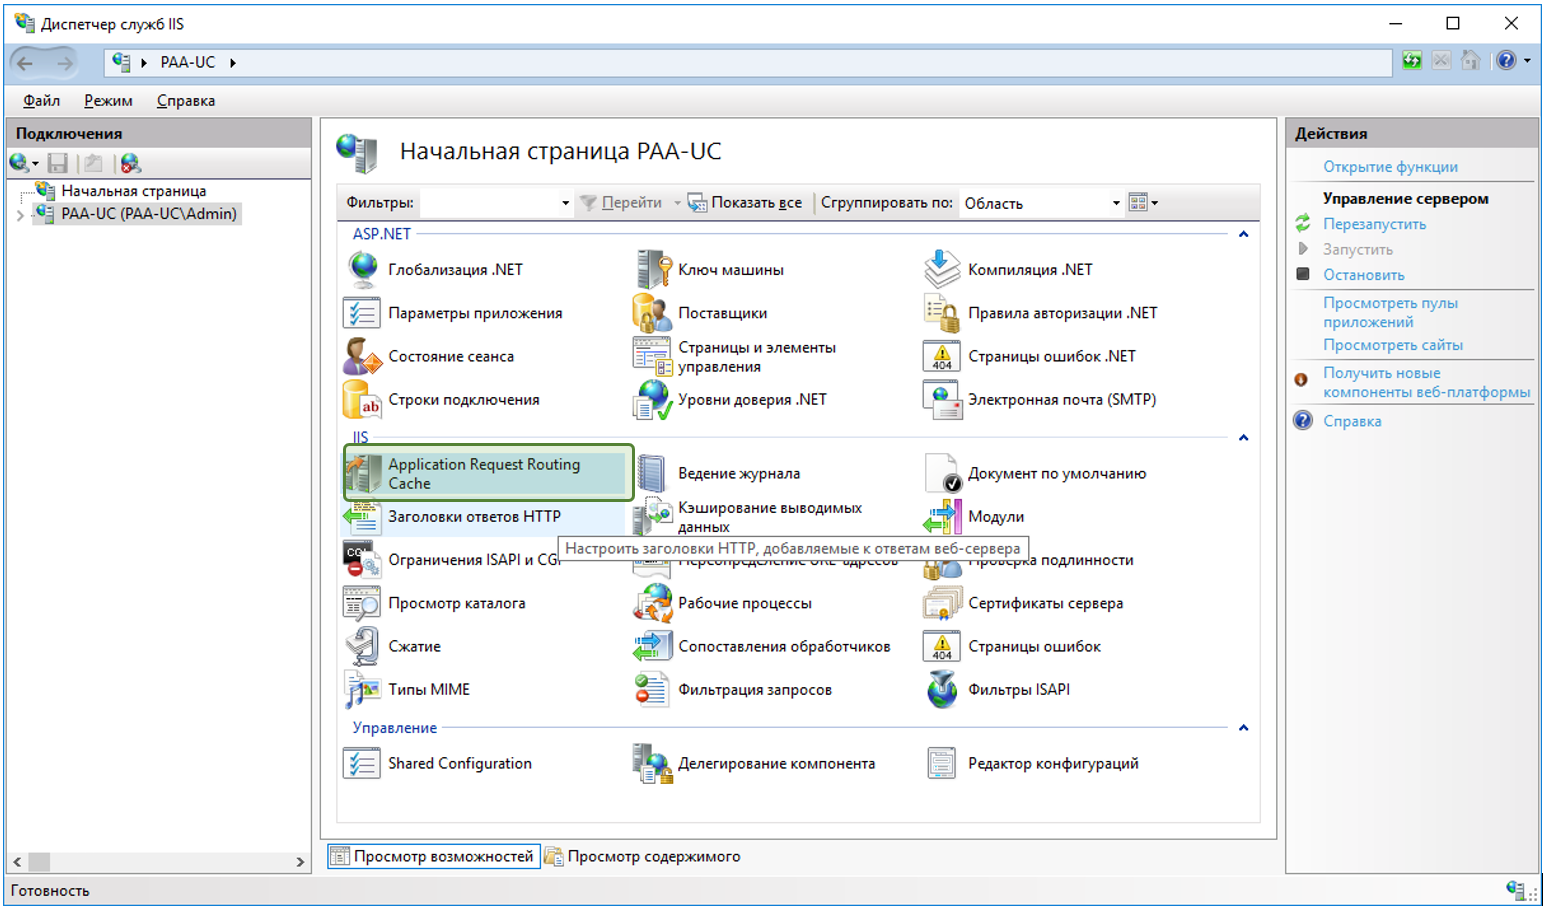This screenshot has height=910, width=1546.
Task: Open Параметры приложения feature
Action: tap(453, 313)
